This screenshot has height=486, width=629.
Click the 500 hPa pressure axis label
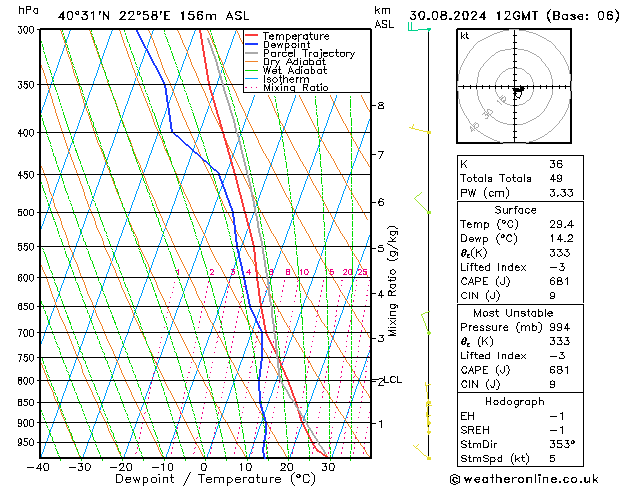click(26, 213)
